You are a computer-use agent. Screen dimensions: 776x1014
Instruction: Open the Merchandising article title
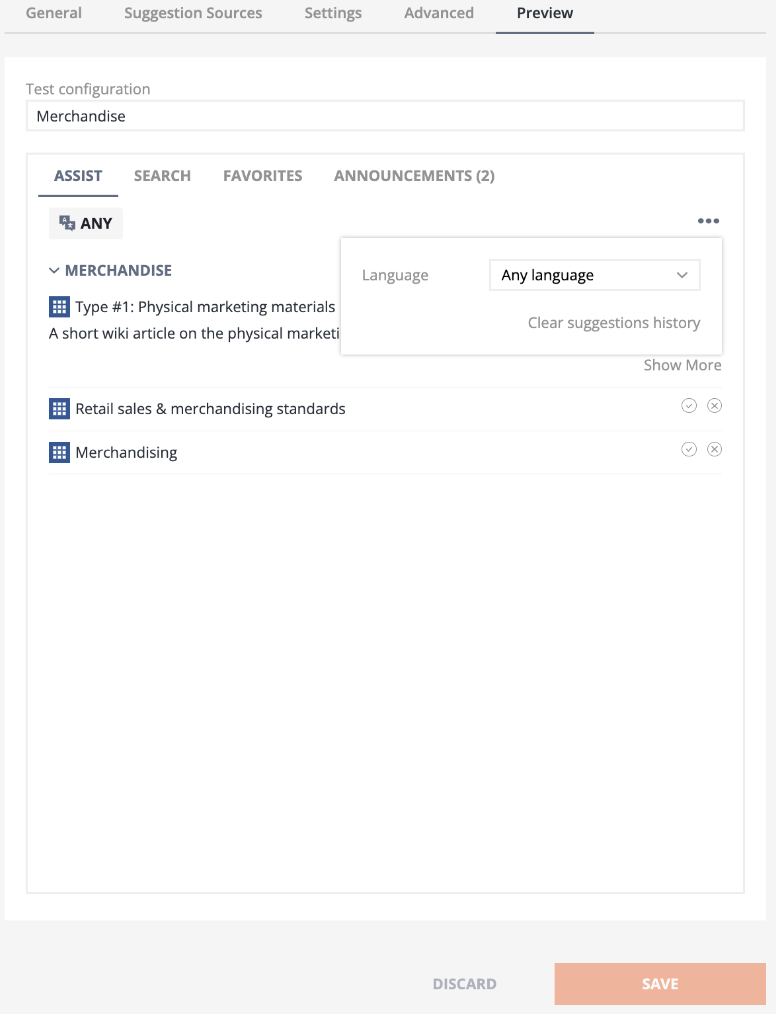pyautogui.click(x=126, y=453)
